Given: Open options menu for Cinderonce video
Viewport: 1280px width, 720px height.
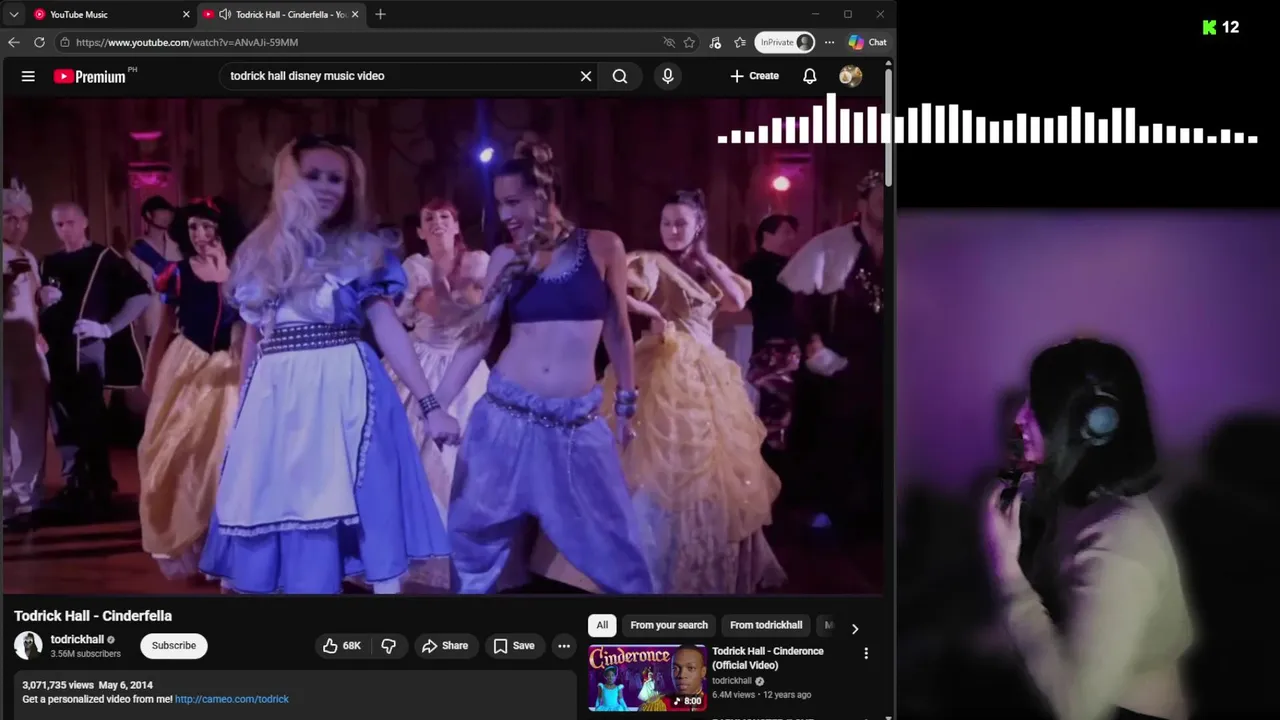Looking at the screenshot, I should [866, 653].
